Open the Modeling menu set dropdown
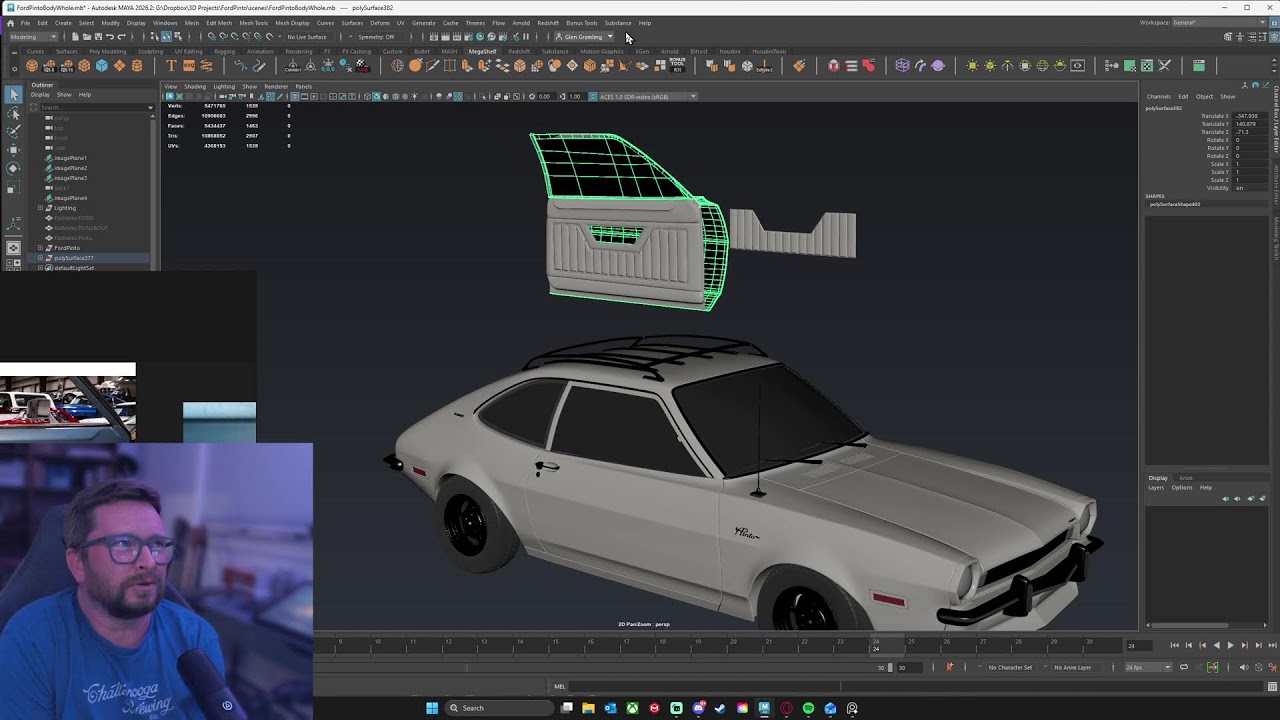The image size is (1280, 720). (x=32, y=37)
